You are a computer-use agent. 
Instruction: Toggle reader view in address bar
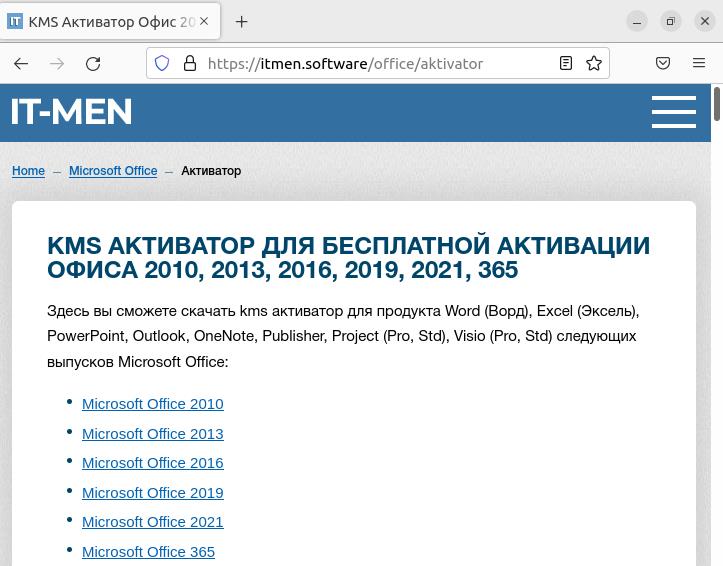(x=566, y=63)
